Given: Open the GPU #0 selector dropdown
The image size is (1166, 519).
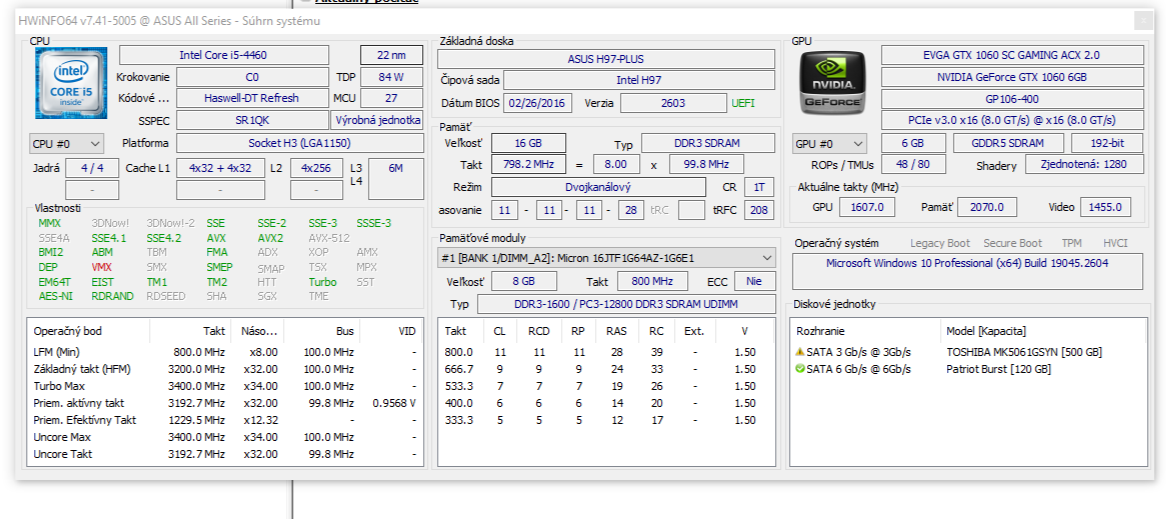Looking at the screenshot, I should tap(829, 144).
